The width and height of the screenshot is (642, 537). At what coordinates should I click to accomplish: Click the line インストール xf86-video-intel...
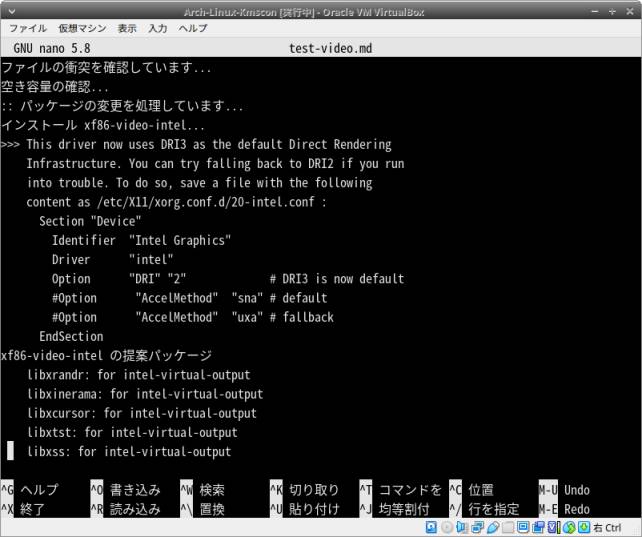pyautogui.click(x=103, y=125)
